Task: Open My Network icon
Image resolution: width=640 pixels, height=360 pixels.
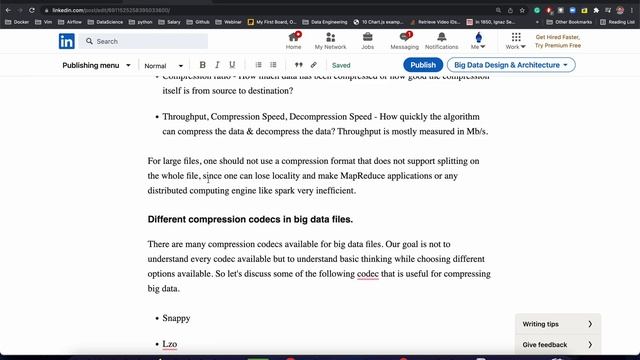Action: (x=331, y=38)
